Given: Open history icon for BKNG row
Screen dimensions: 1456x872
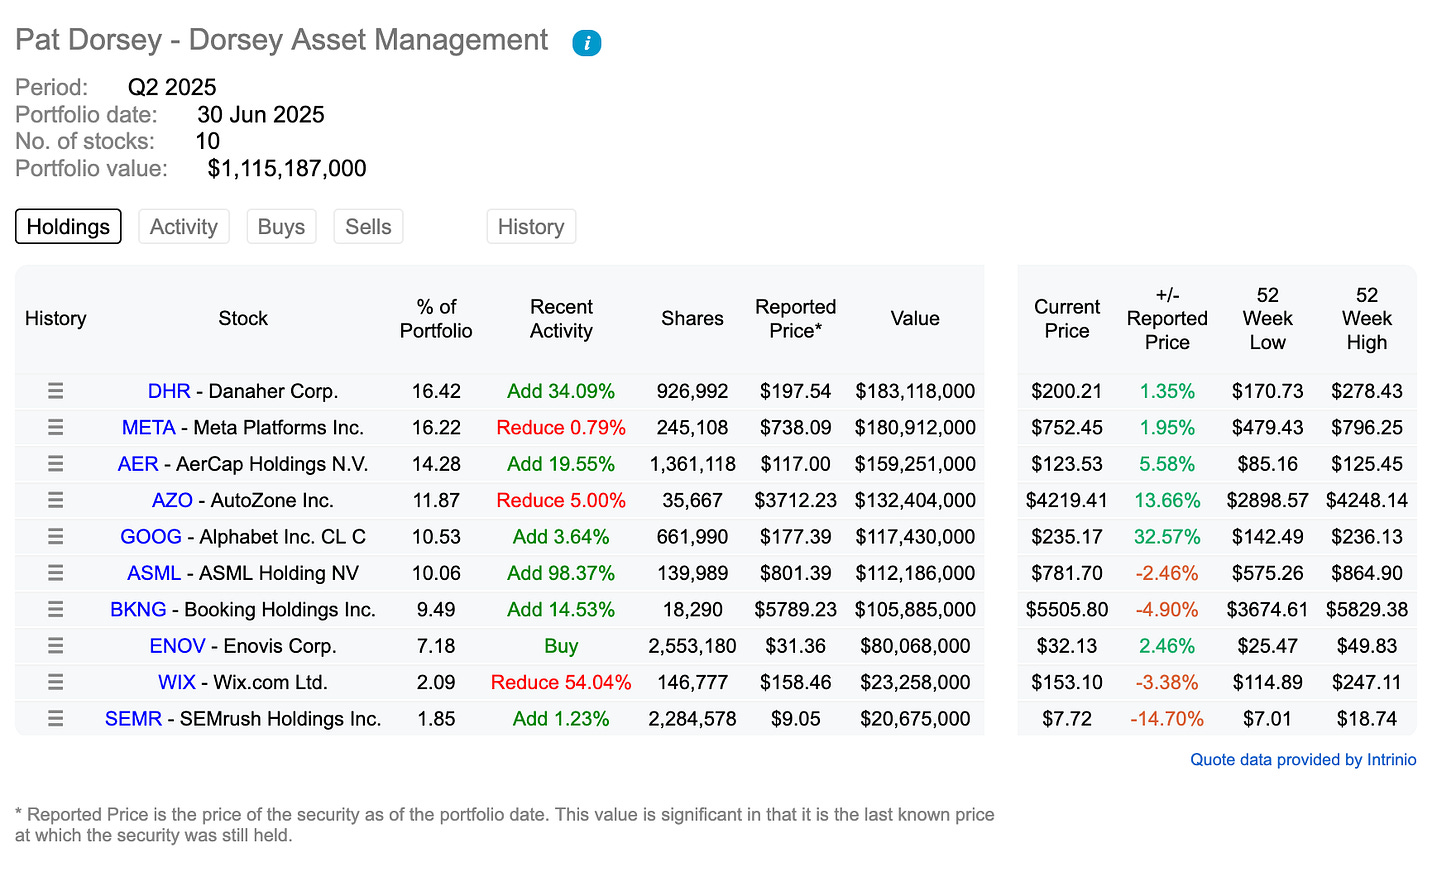Looking at the screenshot, I should click(55, 609).
